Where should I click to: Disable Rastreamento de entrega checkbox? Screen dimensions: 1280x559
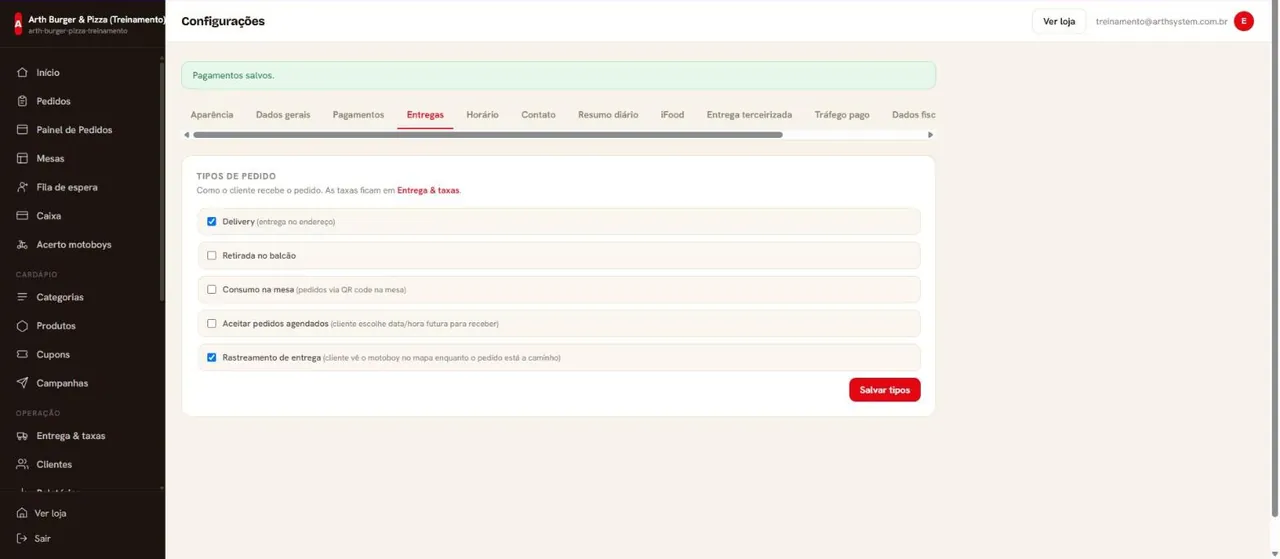[211, 358]
